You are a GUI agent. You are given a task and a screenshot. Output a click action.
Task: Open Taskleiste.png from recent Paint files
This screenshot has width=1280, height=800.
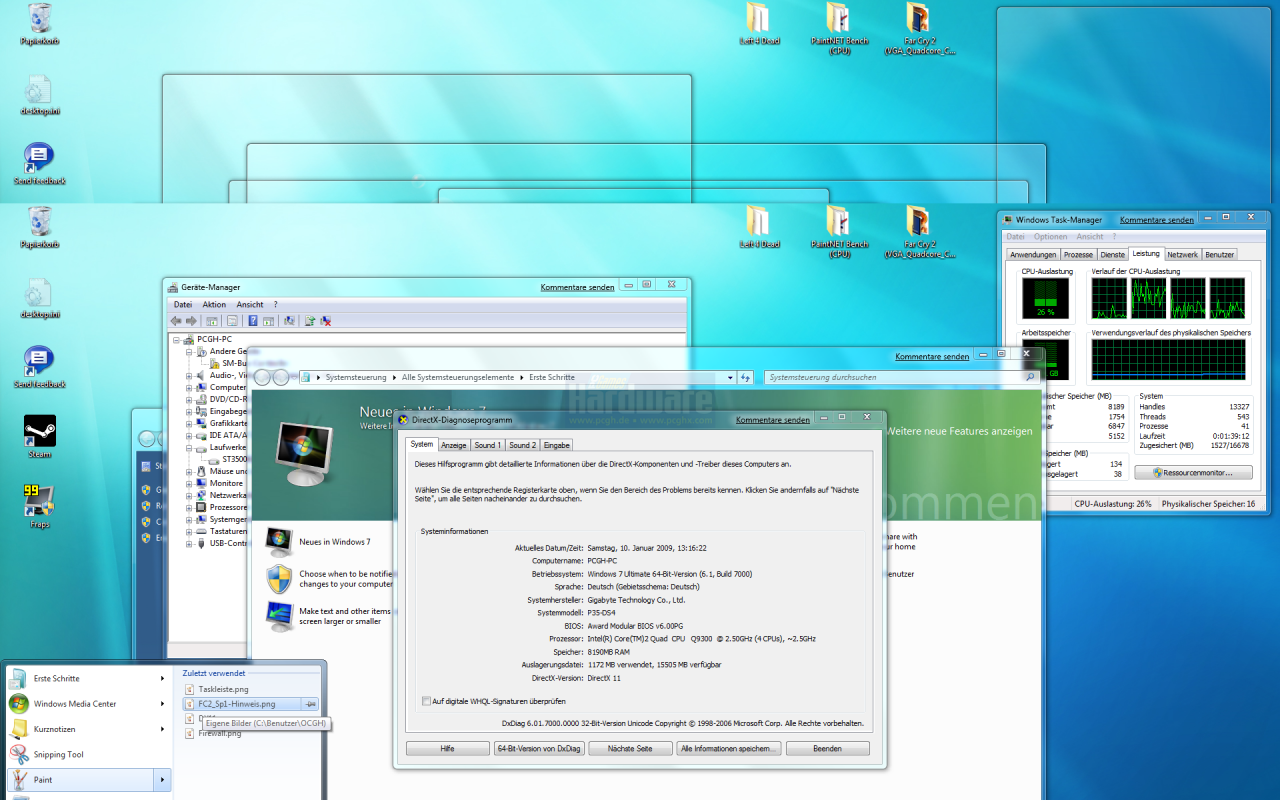click(223, 689)
